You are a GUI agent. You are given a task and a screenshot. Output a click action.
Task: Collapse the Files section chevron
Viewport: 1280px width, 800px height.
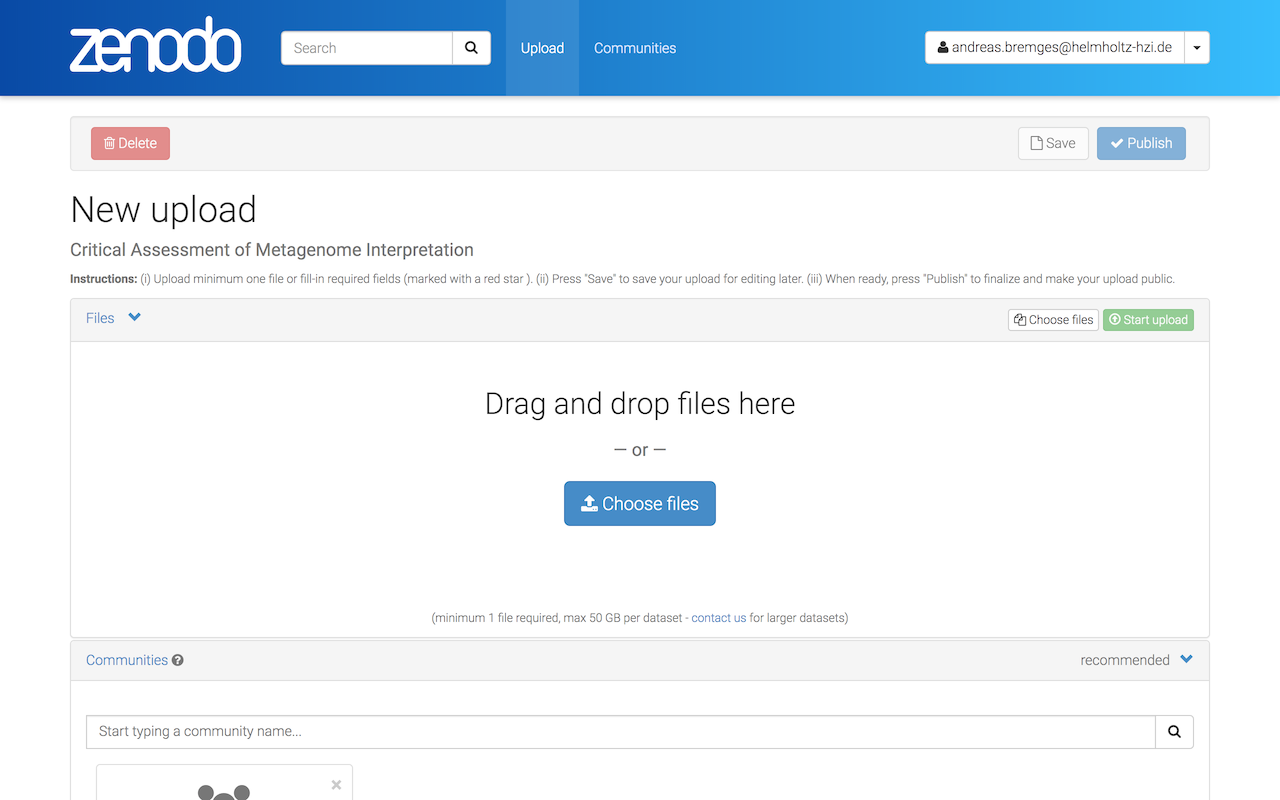pyautogui.click(x=134, y=318)
